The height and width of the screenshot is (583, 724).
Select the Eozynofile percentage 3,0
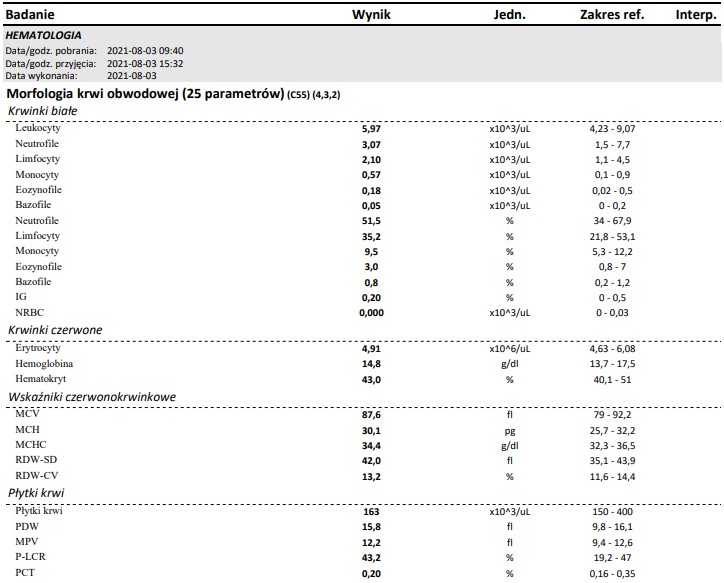coord(371,267)
